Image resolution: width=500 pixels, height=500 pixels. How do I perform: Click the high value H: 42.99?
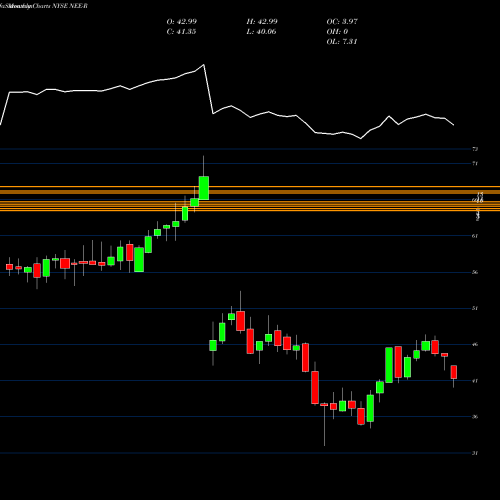262,22
